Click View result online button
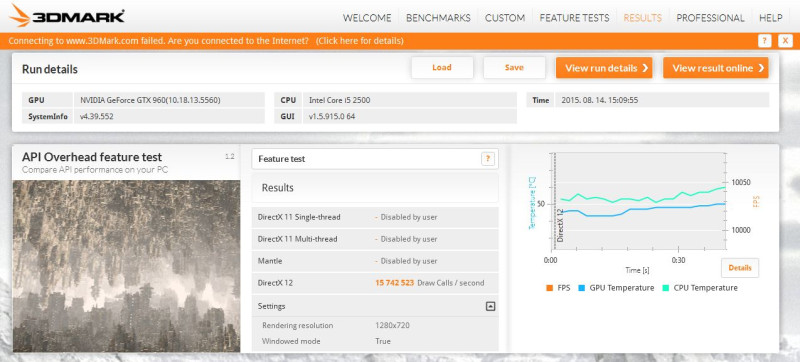800x362 pixels. click(x=715, y=68)
